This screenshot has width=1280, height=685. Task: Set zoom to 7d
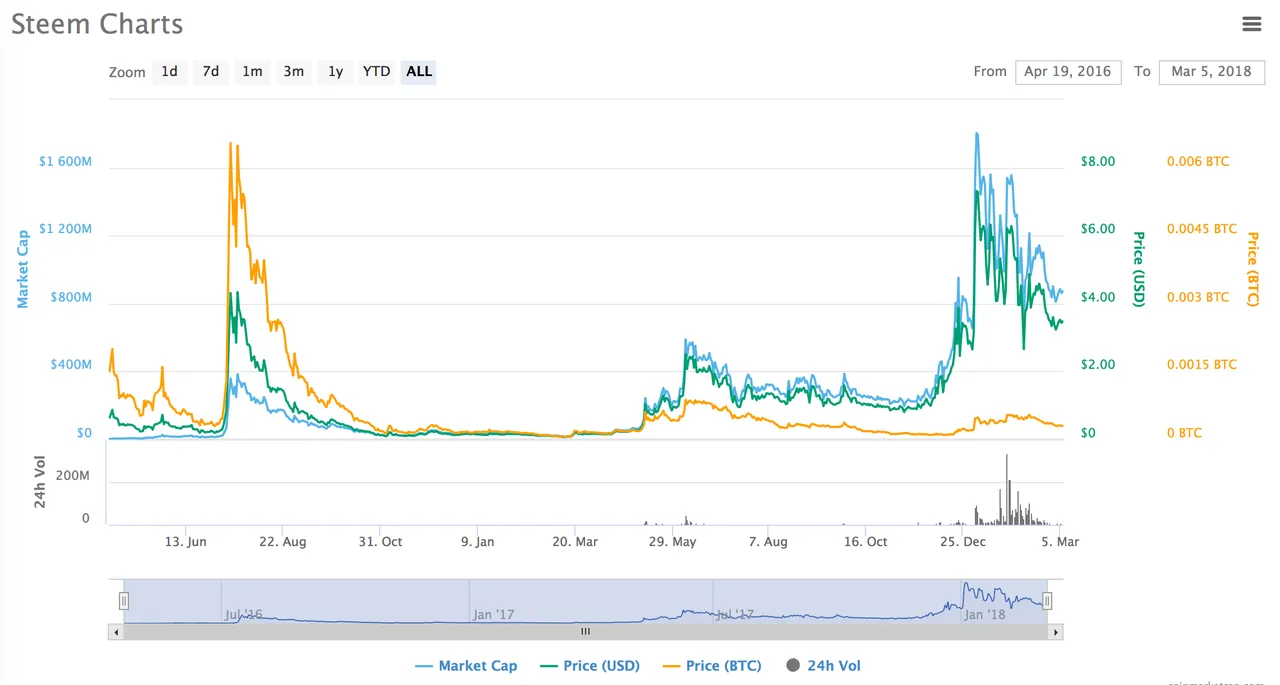point(211,72)
